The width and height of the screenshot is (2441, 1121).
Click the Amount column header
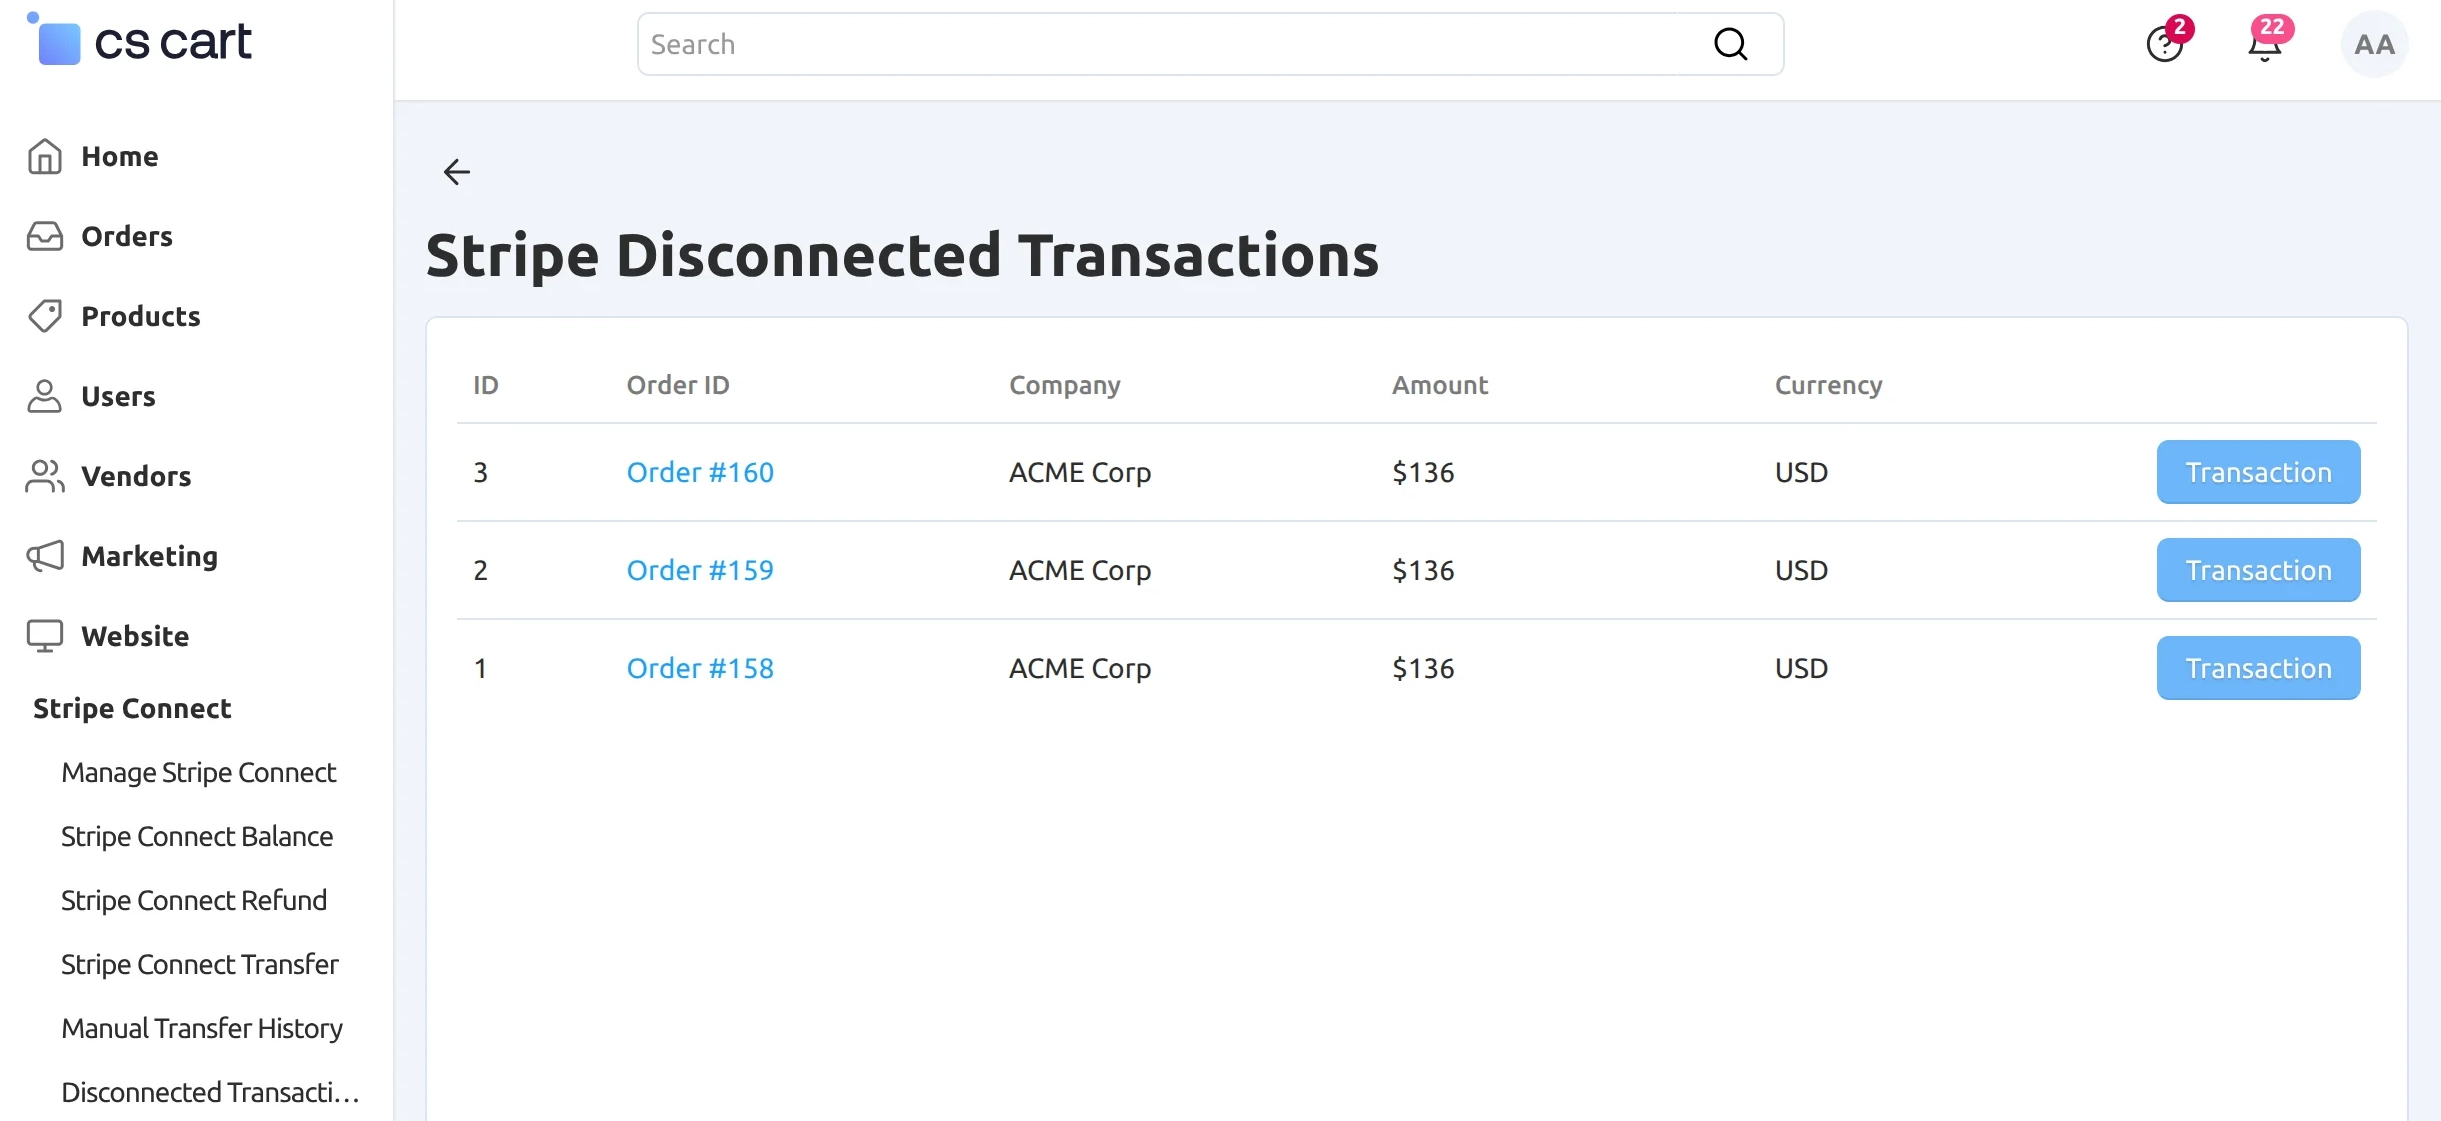tap(1440, 385)
